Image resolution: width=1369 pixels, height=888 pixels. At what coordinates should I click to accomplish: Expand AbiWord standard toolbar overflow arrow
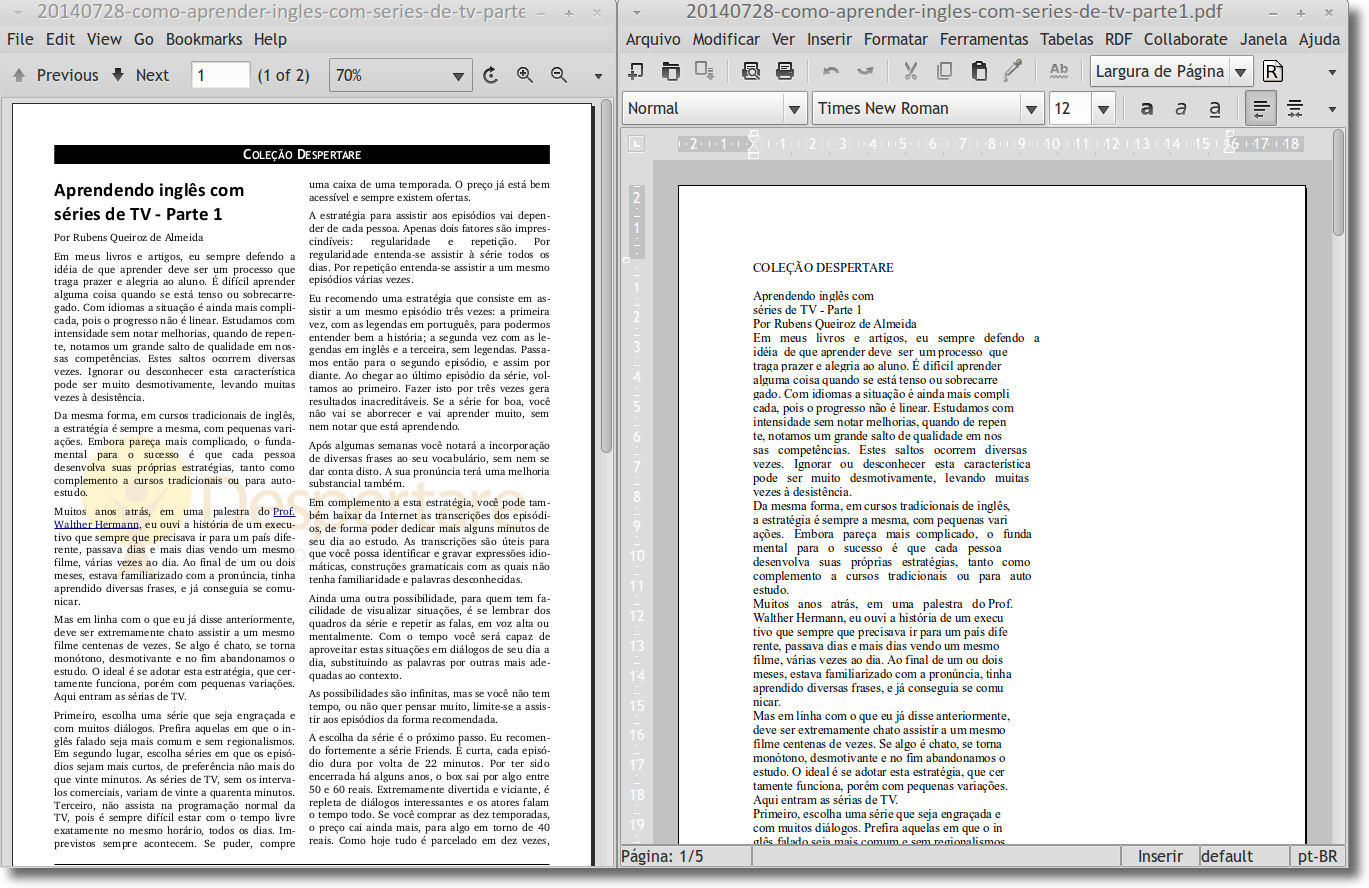coord(1332,72)
